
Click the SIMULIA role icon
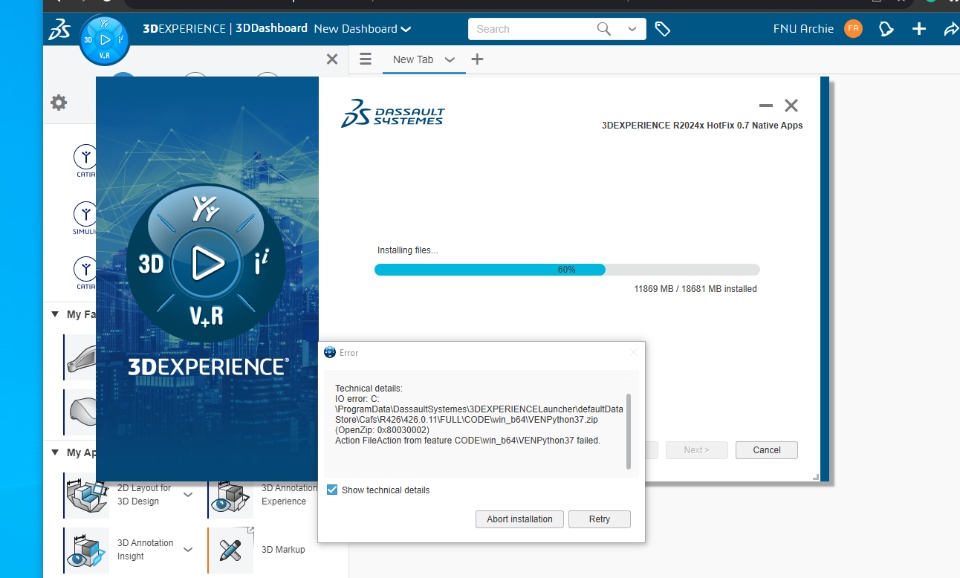tap(85, 215)
